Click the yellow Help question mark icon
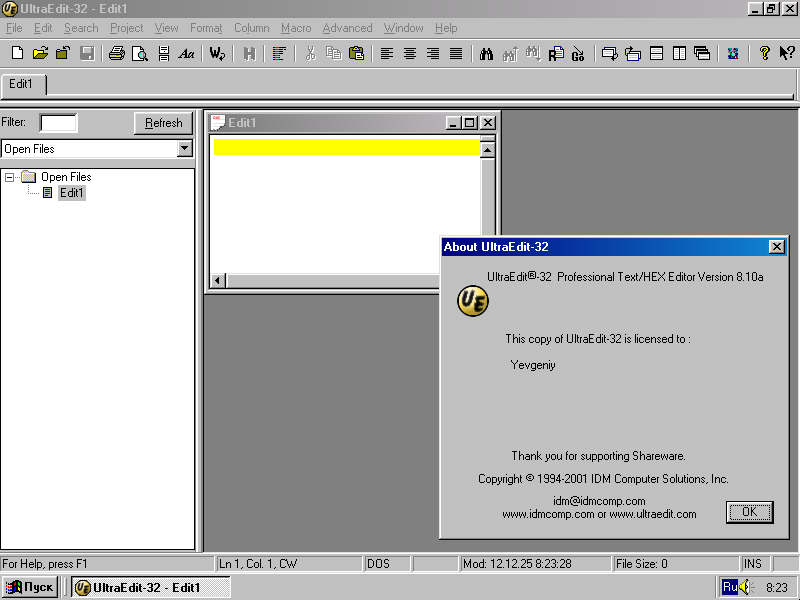The image size is (800, 600). coord(764,53)
